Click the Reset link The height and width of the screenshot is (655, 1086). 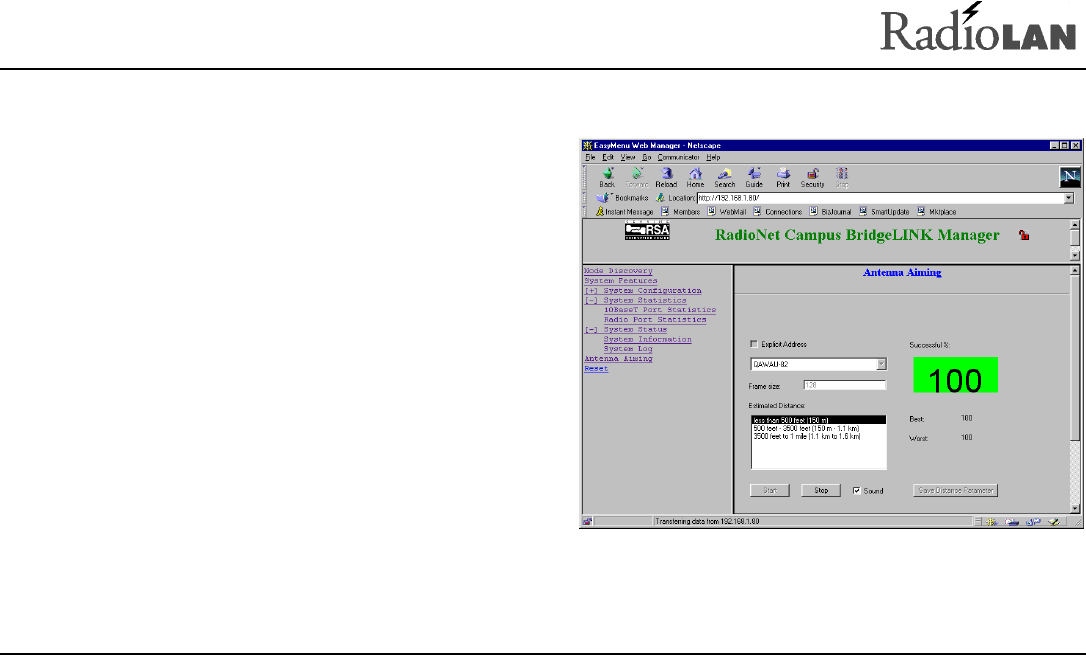596,368
